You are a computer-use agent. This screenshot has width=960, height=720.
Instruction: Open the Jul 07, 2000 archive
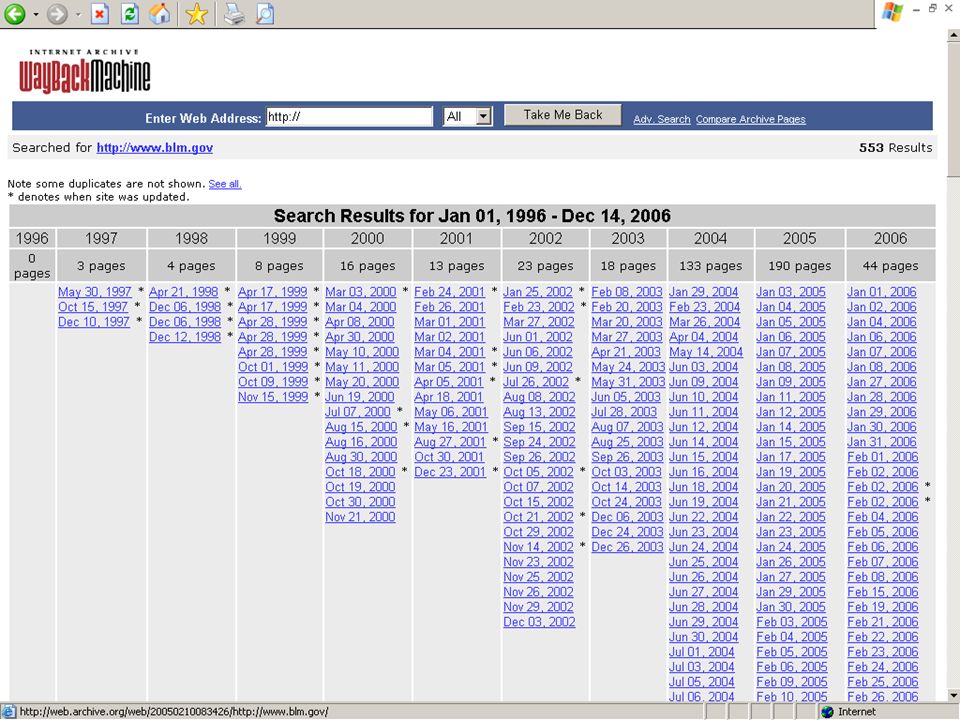(358, 412)
